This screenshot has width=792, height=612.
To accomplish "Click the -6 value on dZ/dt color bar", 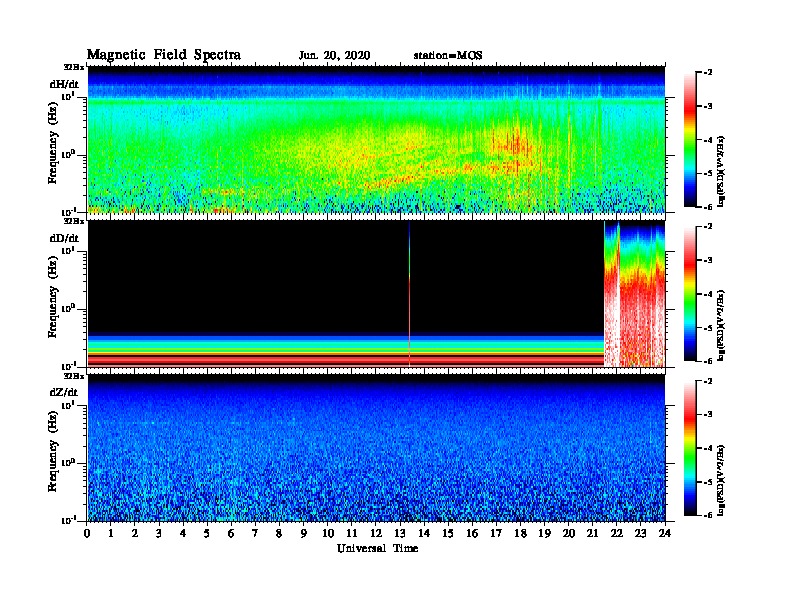I will pos(708,515).
